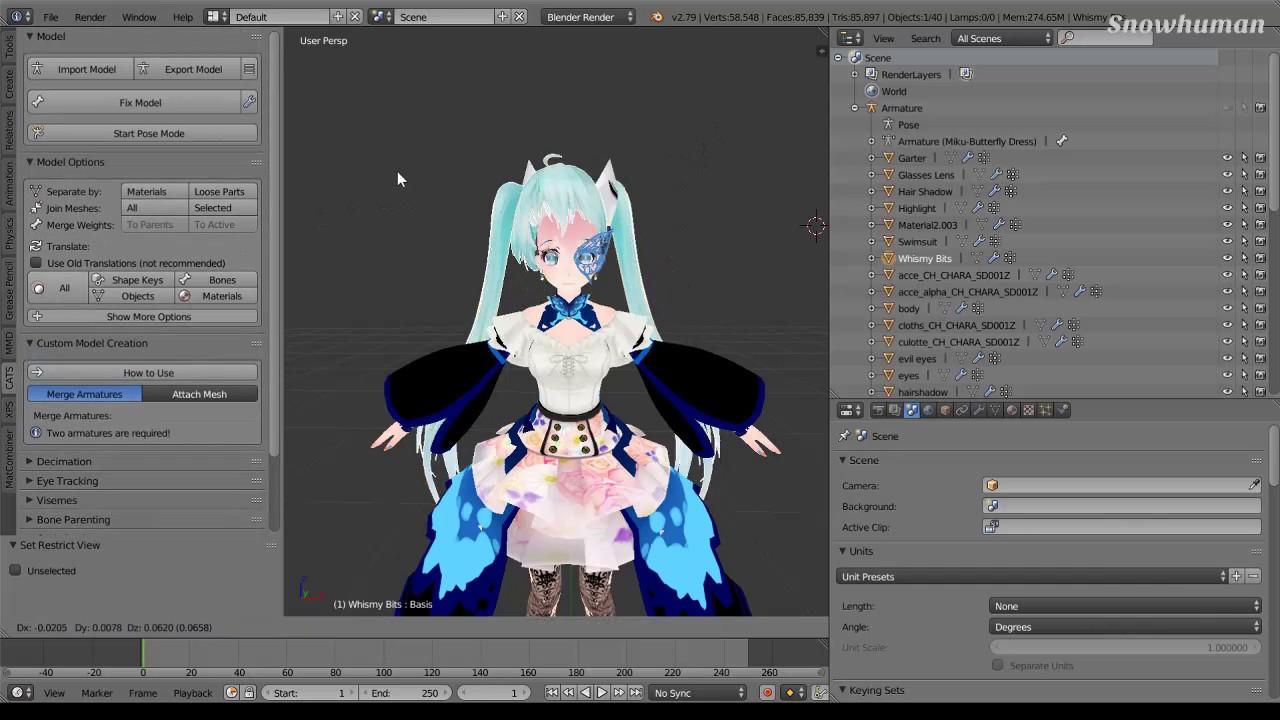Open the Object properties tab icon
This screenshot has height=720, width=1280.
pyautogui.click(x=945, y=410)
